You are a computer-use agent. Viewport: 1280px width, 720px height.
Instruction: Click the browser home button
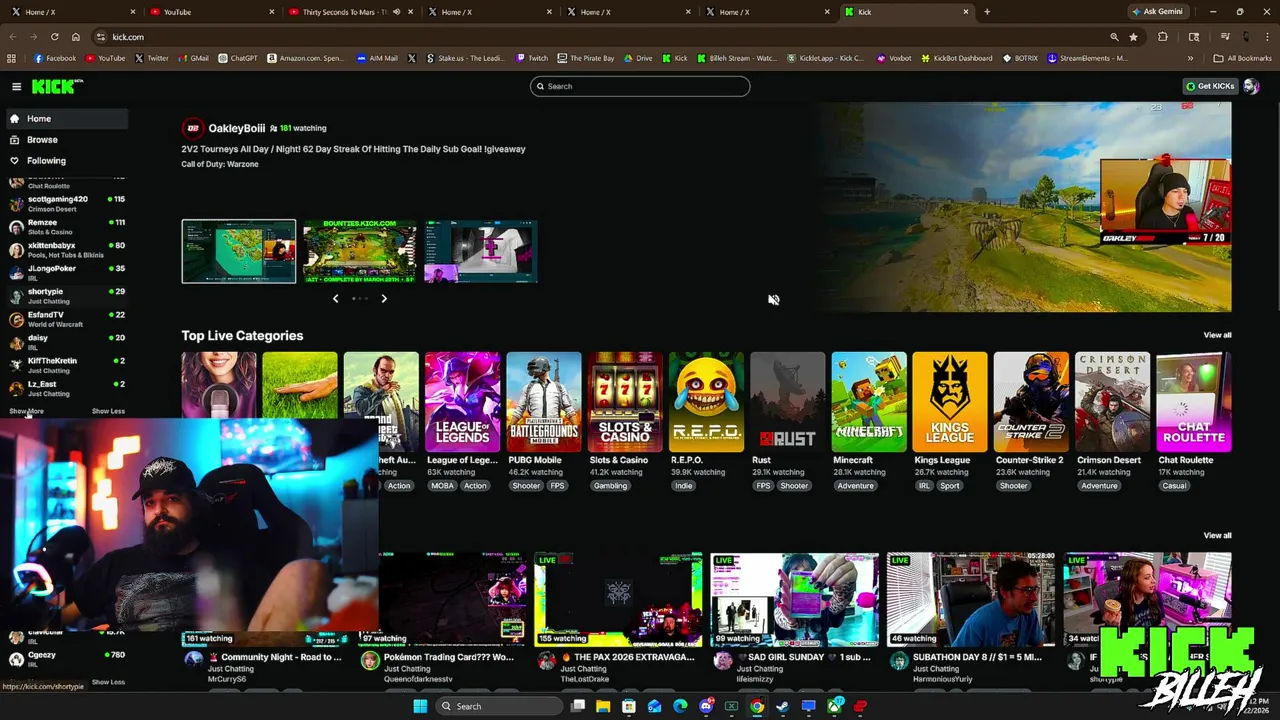click(75, 37)
